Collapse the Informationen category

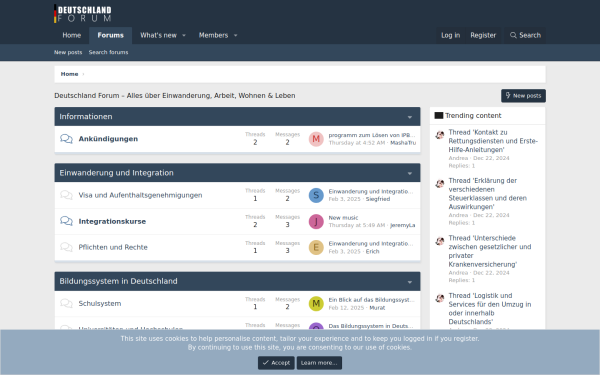[410, 117]
